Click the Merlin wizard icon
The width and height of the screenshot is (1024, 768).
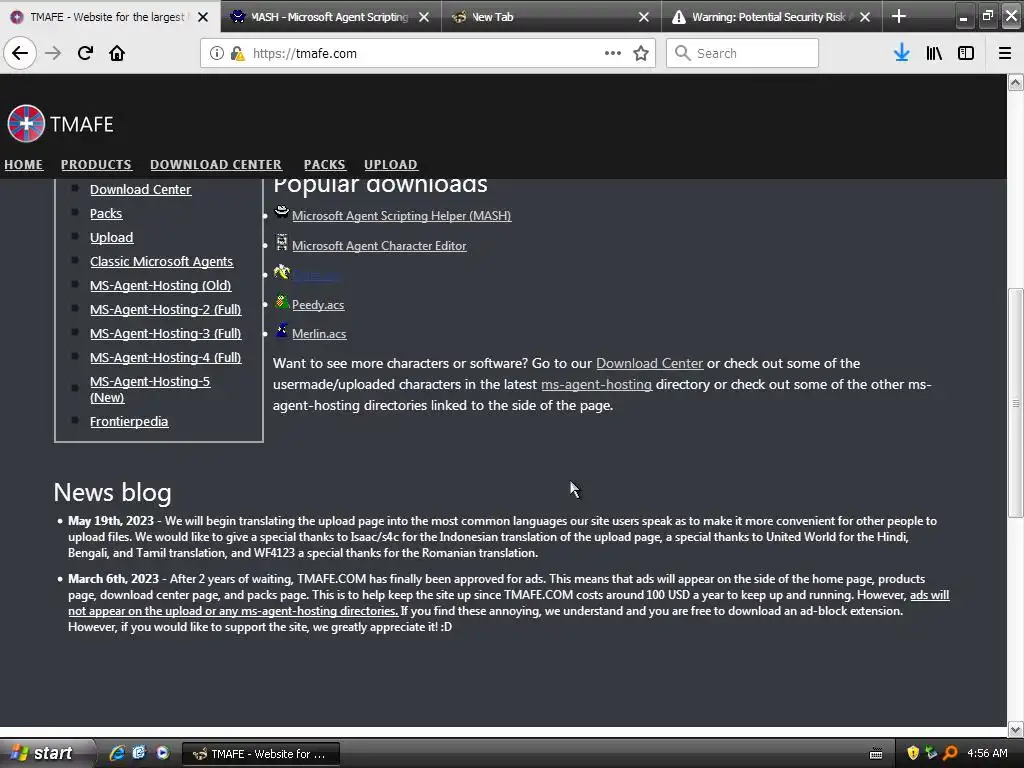[281, 330]
